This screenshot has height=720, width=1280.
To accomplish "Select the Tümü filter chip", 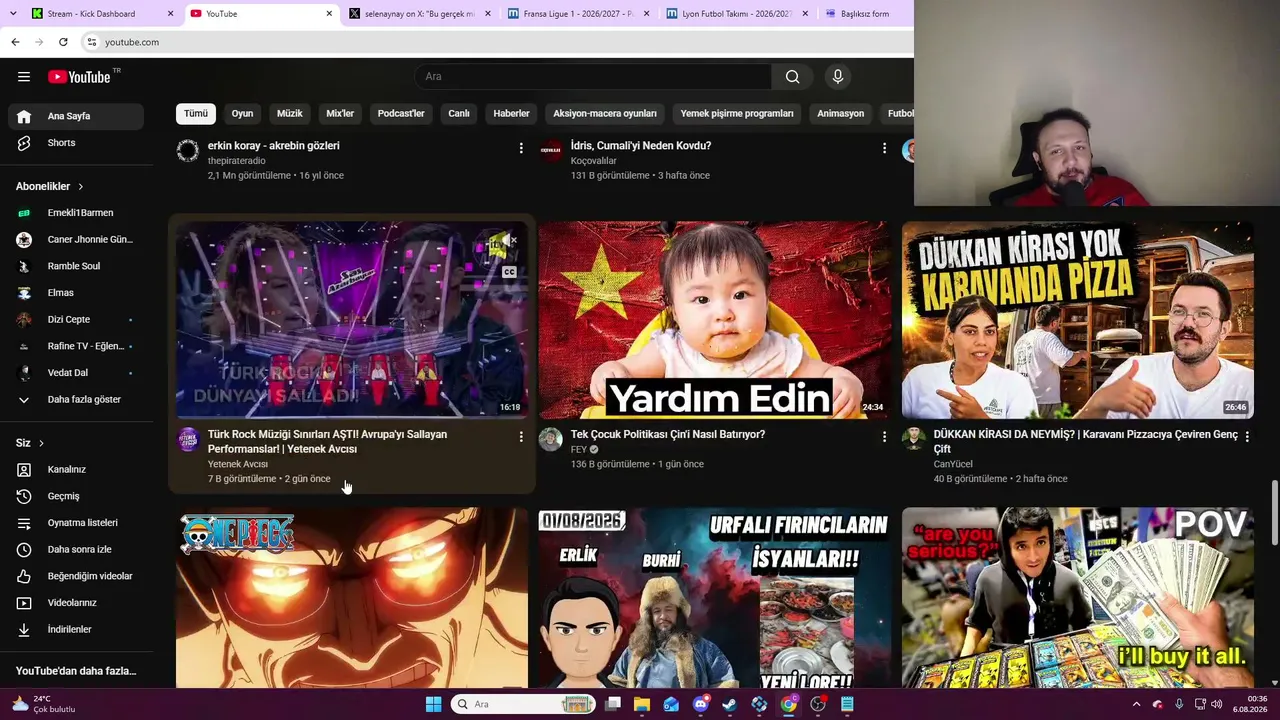I will click(196, 114).
